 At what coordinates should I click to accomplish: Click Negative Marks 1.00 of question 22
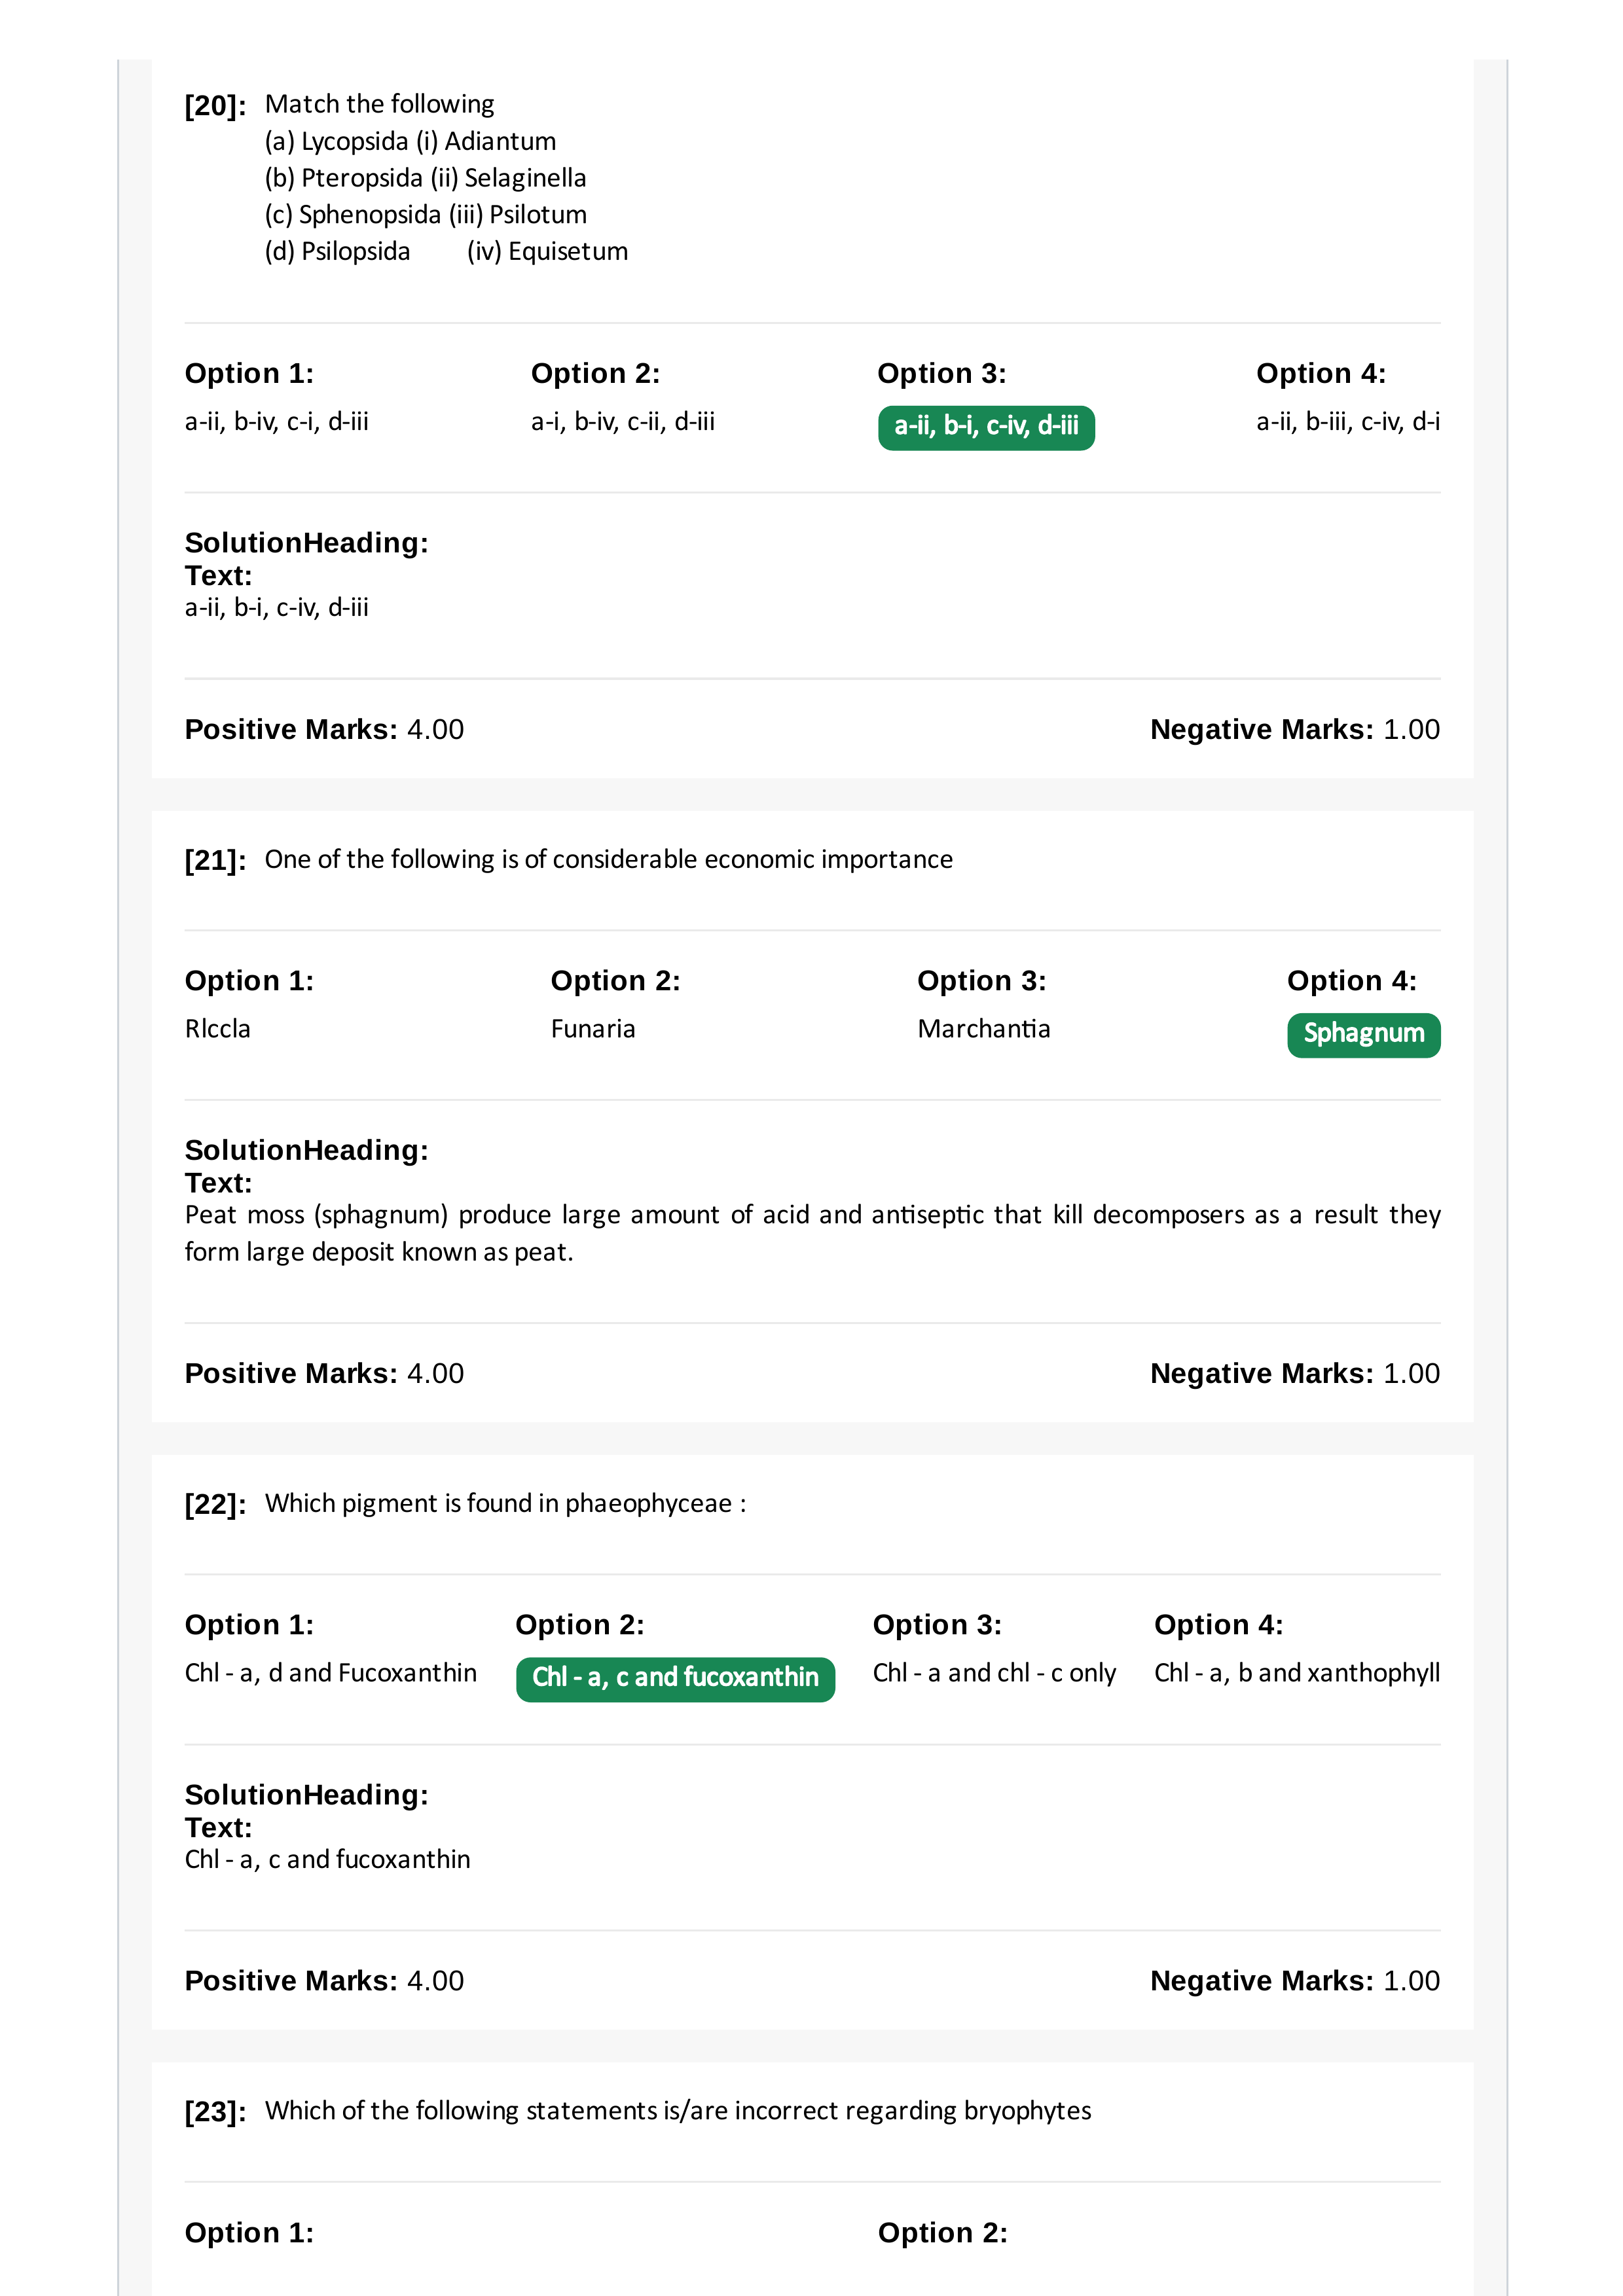(1295, 1981)
